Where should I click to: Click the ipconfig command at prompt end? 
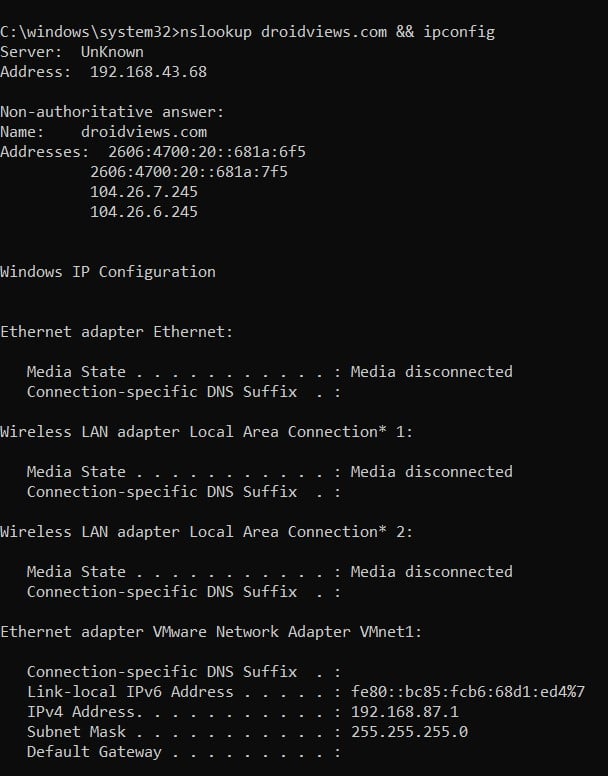459,32
